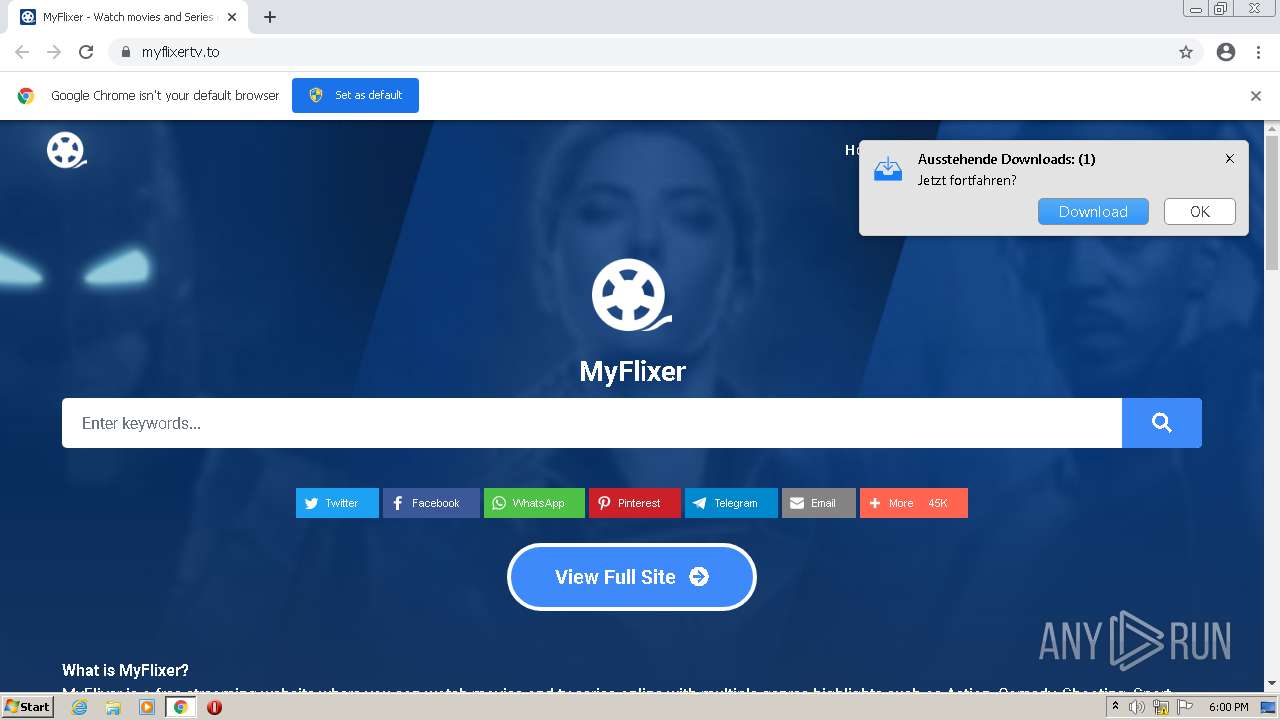
Task: Share on Twitter
Action: (337, 503)
